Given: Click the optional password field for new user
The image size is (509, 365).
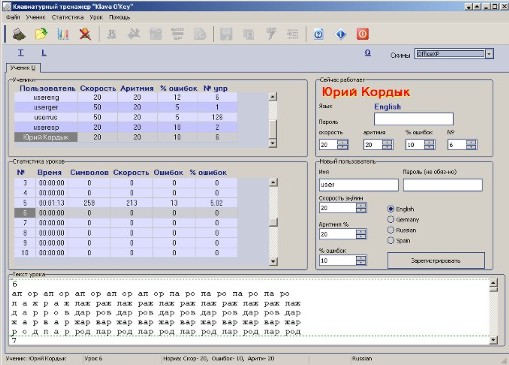Looking at the screenshot, I should tap(443, 185).
